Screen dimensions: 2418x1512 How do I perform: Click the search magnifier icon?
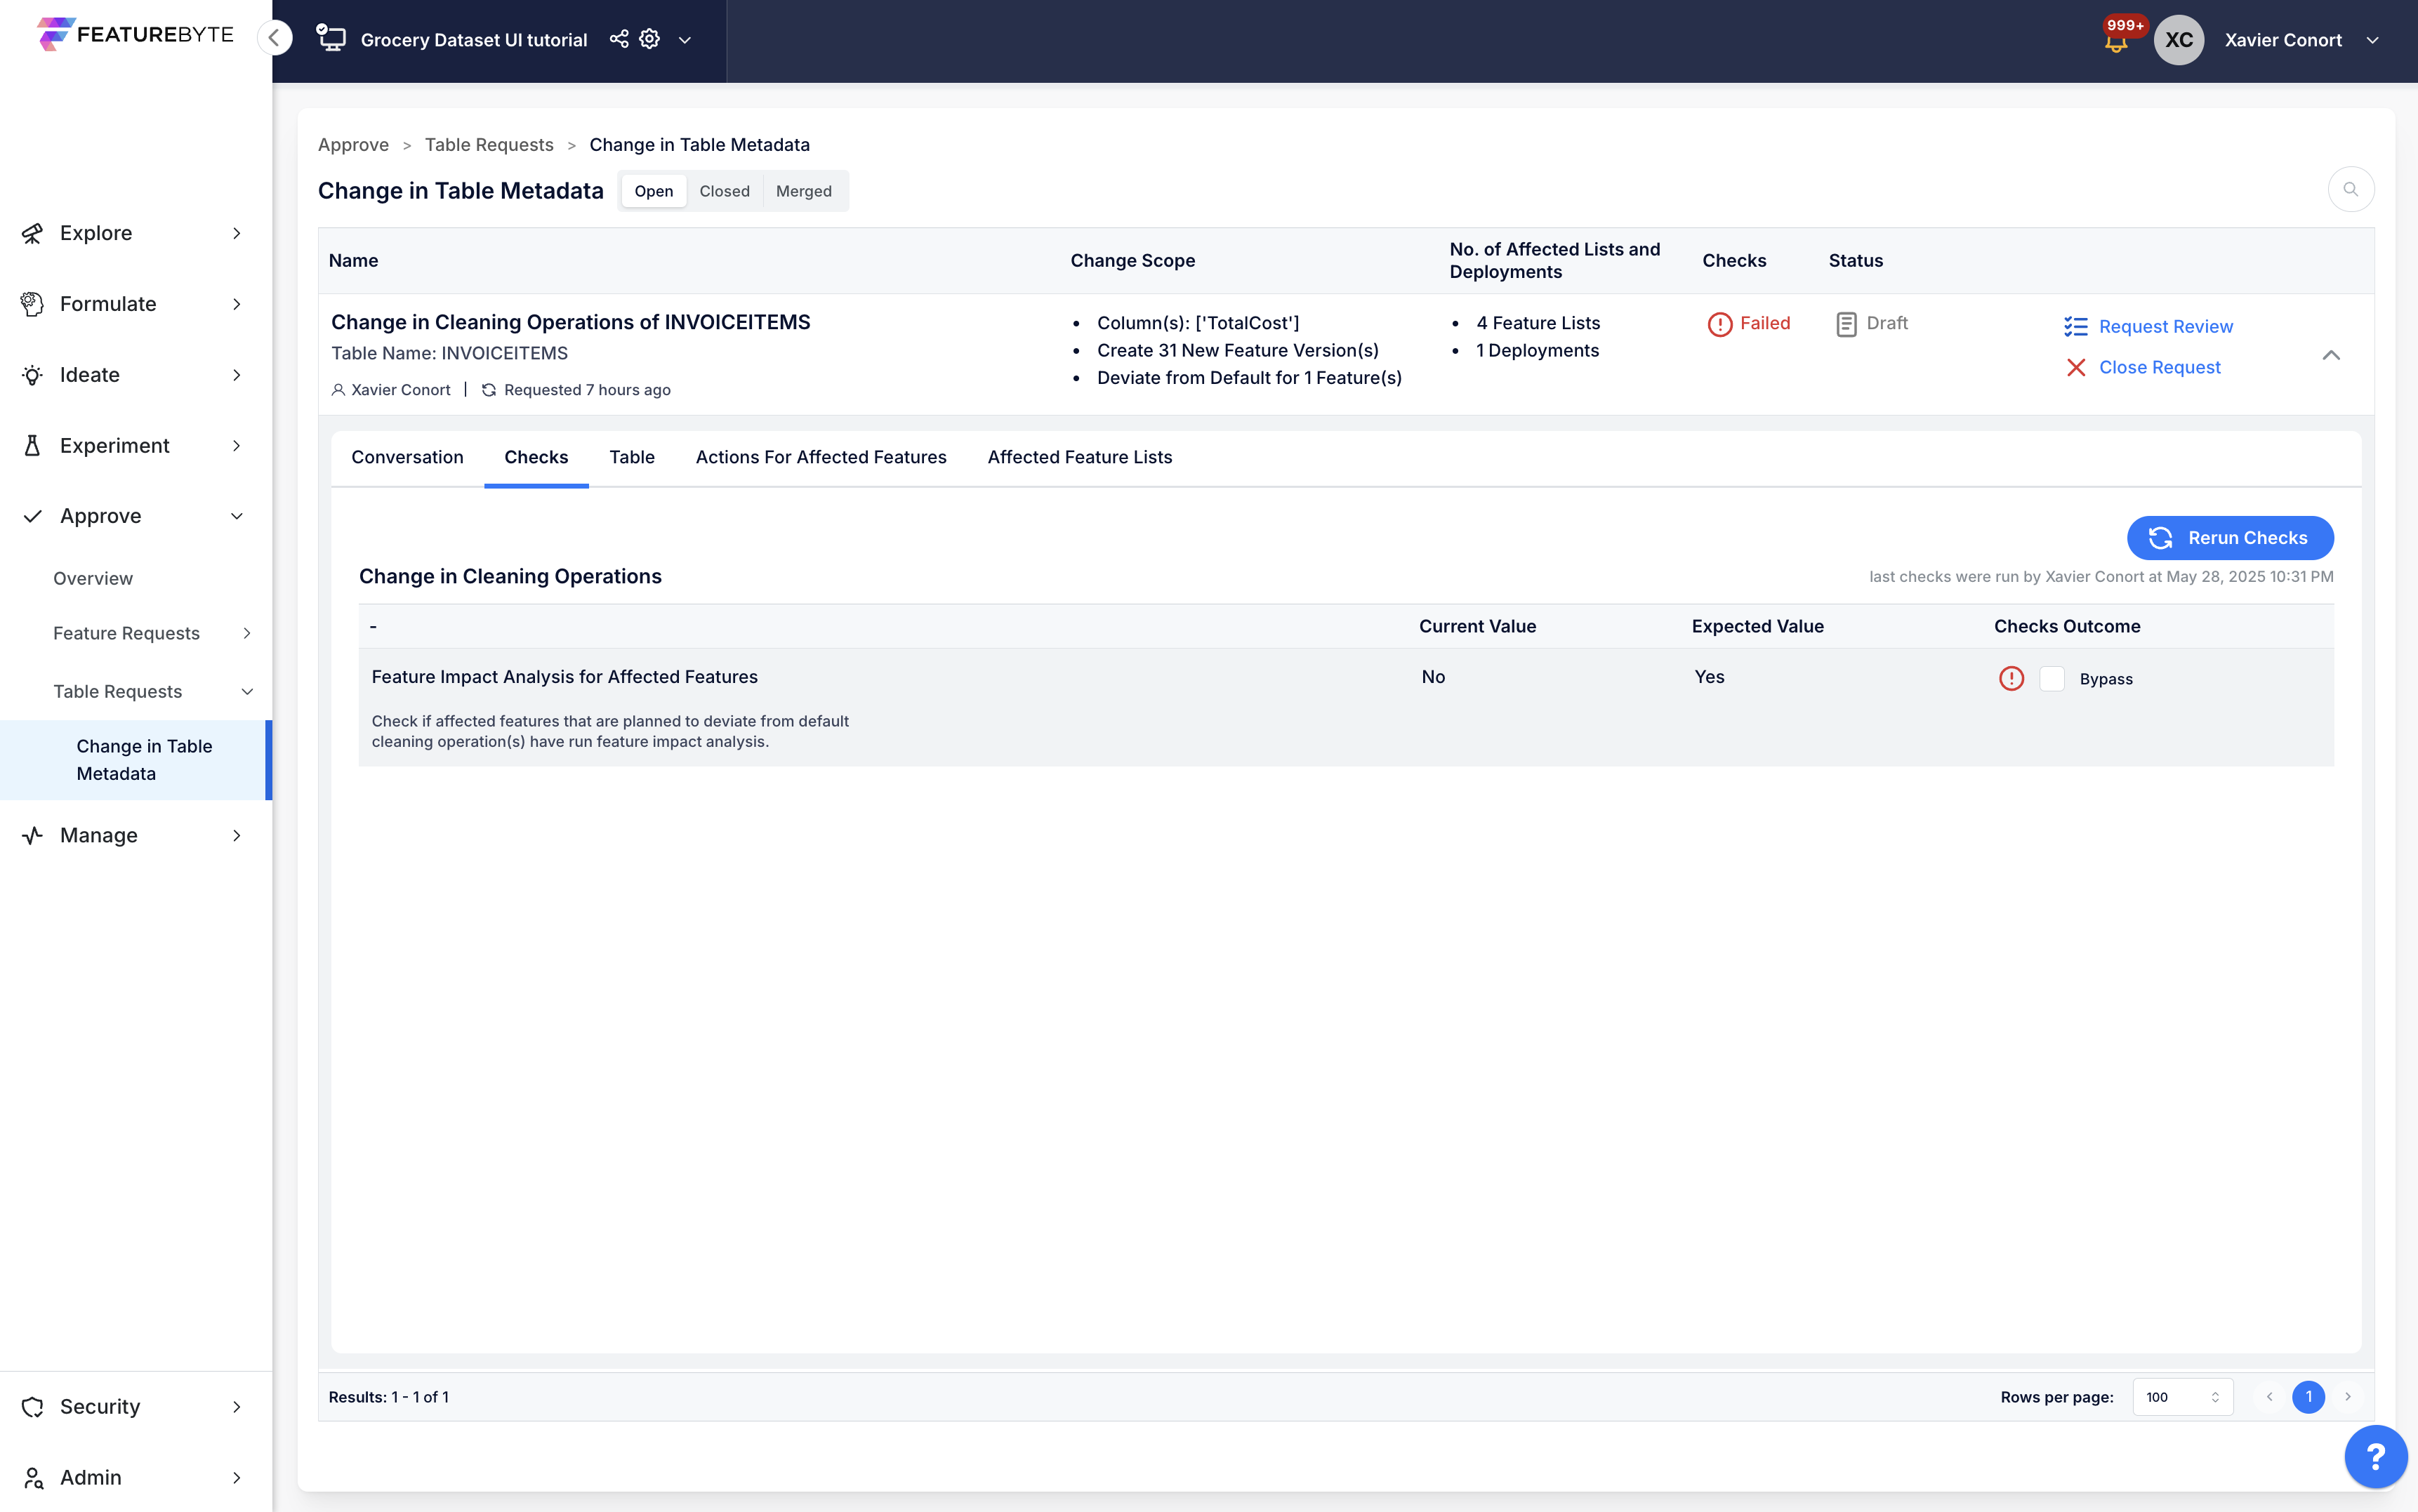point(2351,189)
